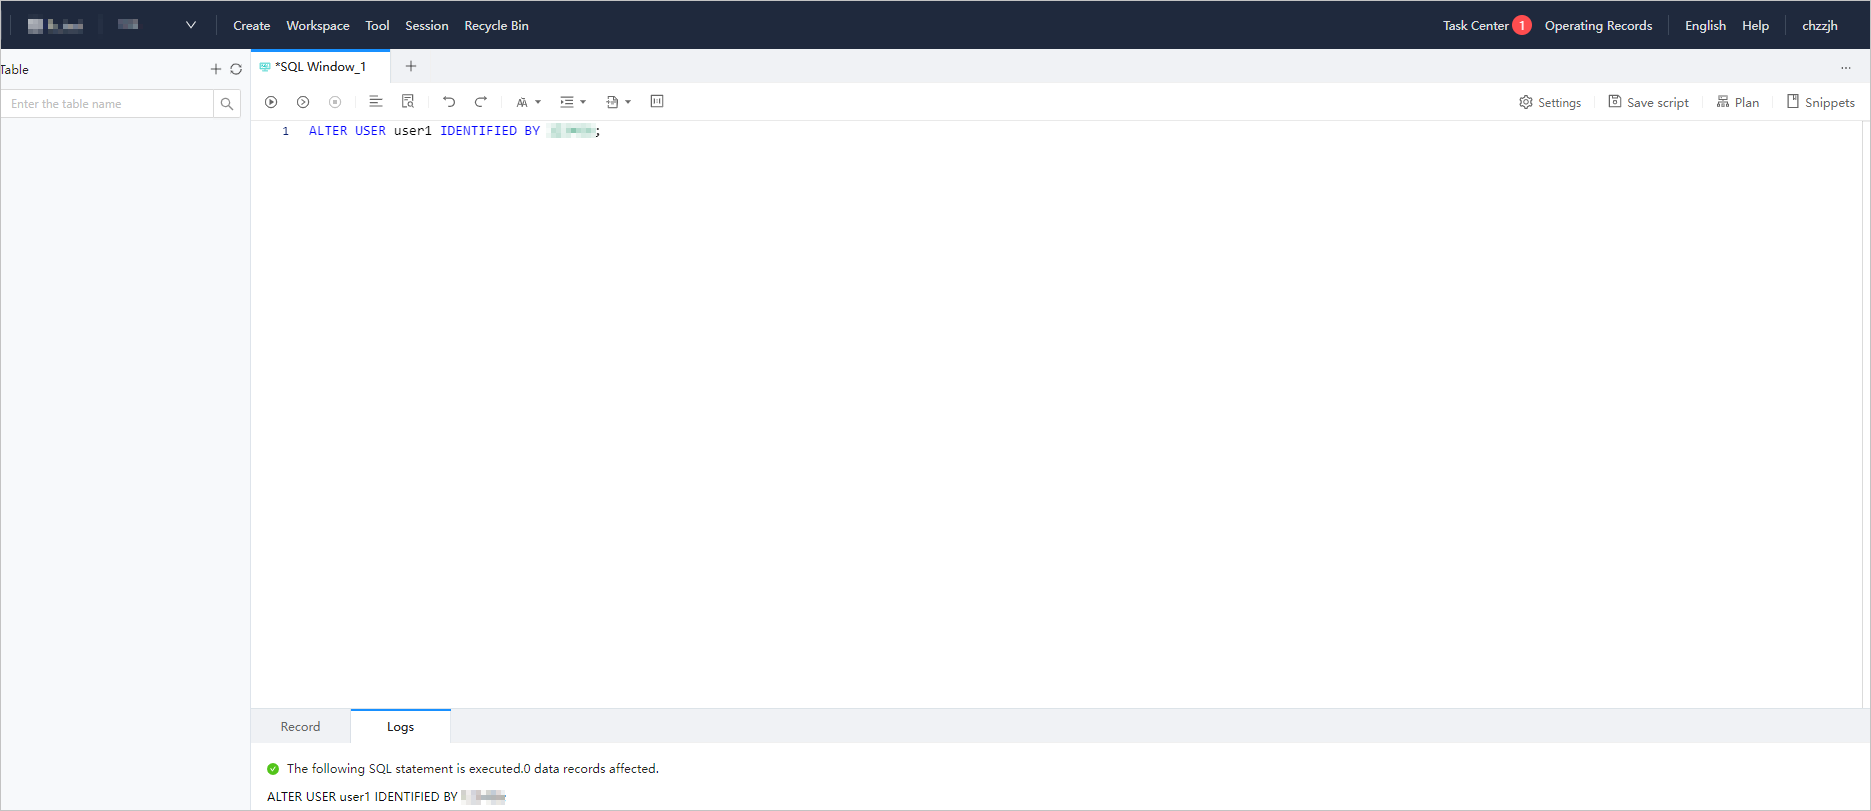The height and width of the screenshot is (811, 1871).
Task: Open the Tool menu
Action: pos(377,26)
